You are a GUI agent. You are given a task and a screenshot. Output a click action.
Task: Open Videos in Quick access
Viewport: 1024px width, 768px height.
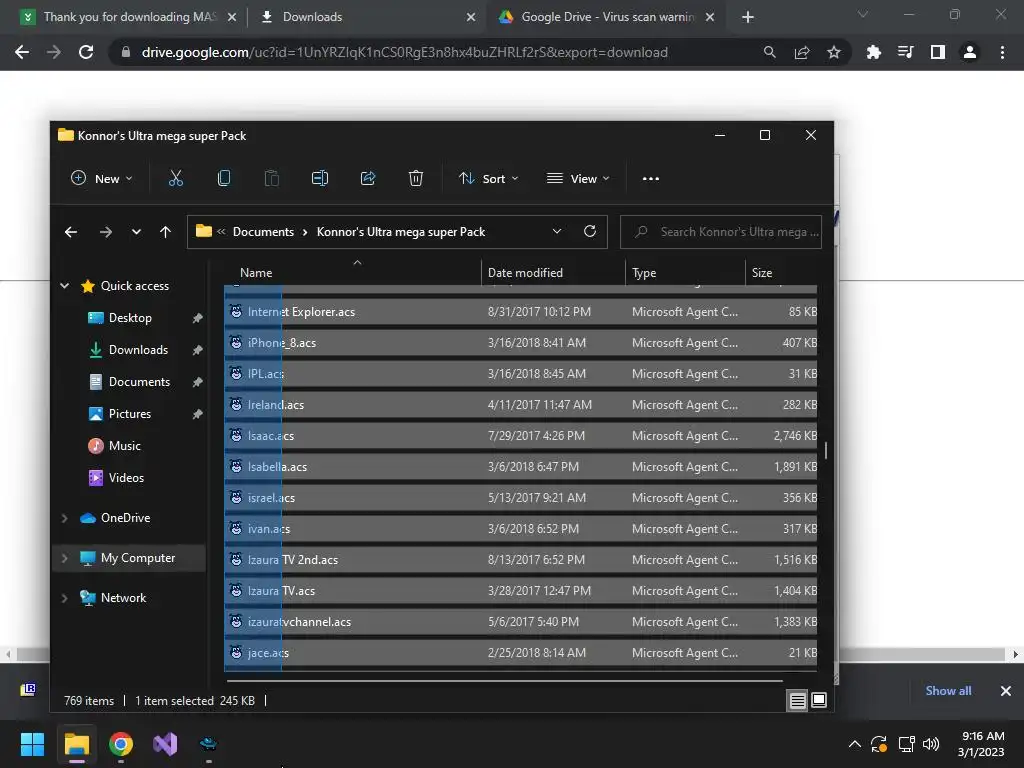126,478
